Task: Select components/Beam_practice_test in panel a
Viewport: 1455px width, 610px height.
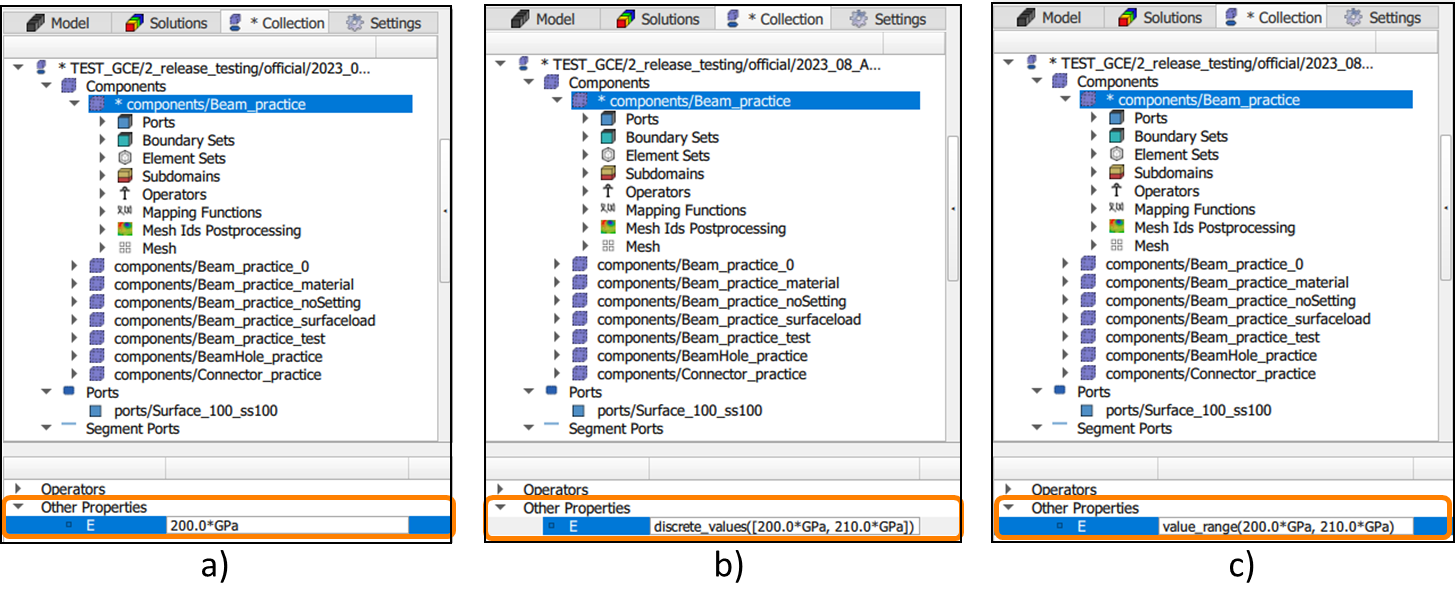Action: click(220, 338)
